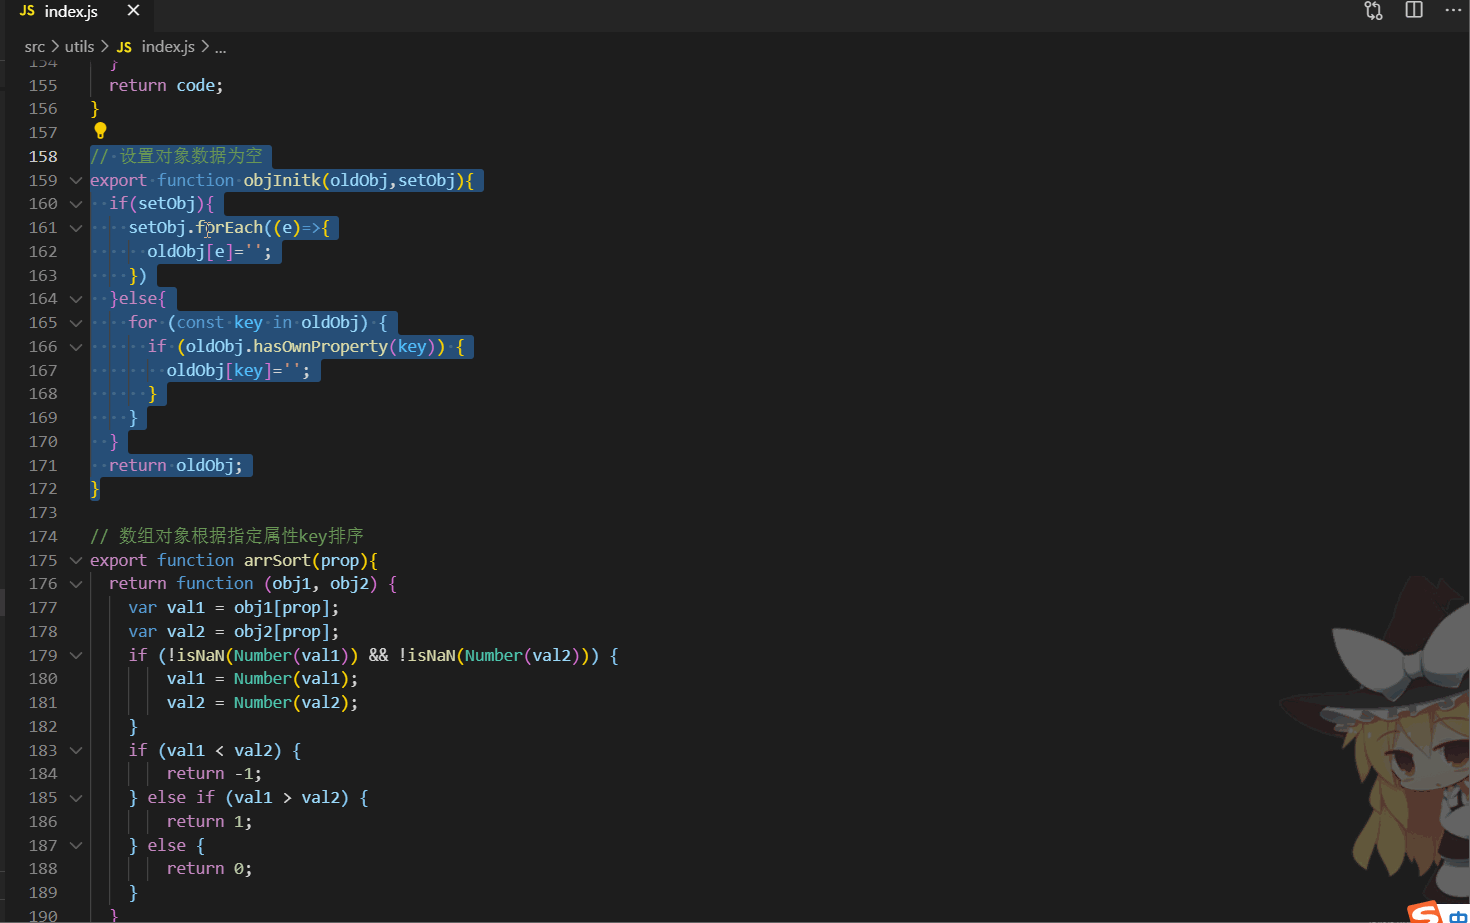Click line number 174
Image resolution: width=1470 pixels, height=923 pixels.
[x=43, y=536]
